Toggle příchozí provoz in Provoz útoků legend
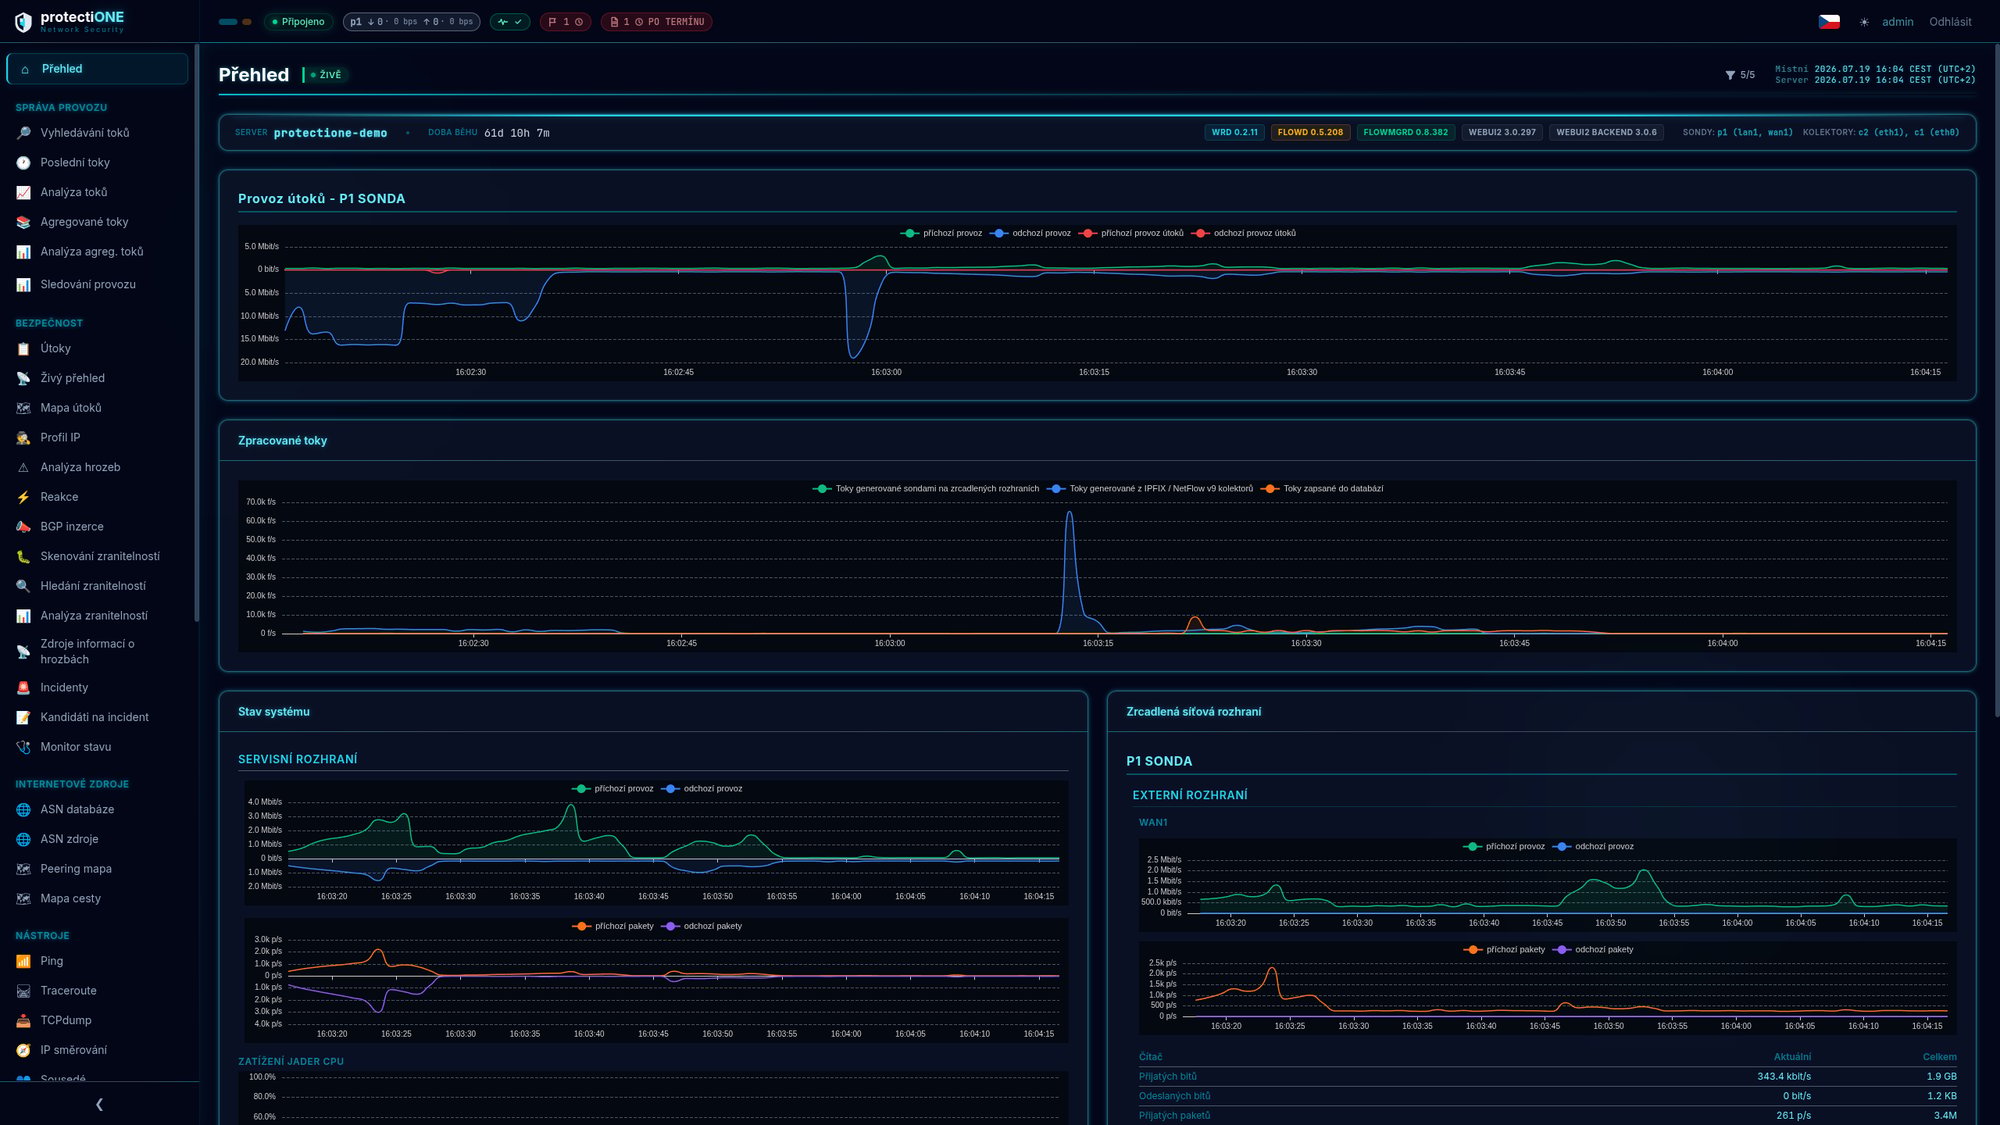Screen dimensions: 2000x1125 (x=941, y=233)
